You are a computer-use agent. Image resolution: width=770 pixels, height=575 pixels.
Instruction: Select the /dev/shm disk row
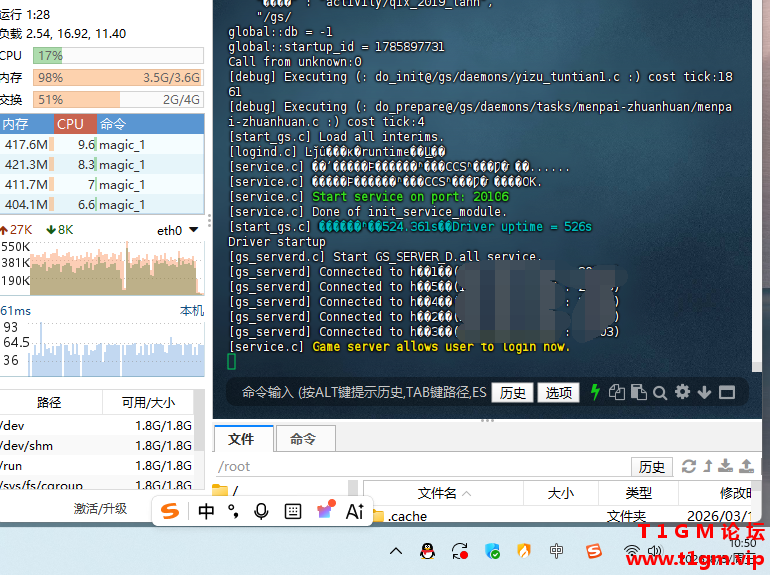point(97,445)
